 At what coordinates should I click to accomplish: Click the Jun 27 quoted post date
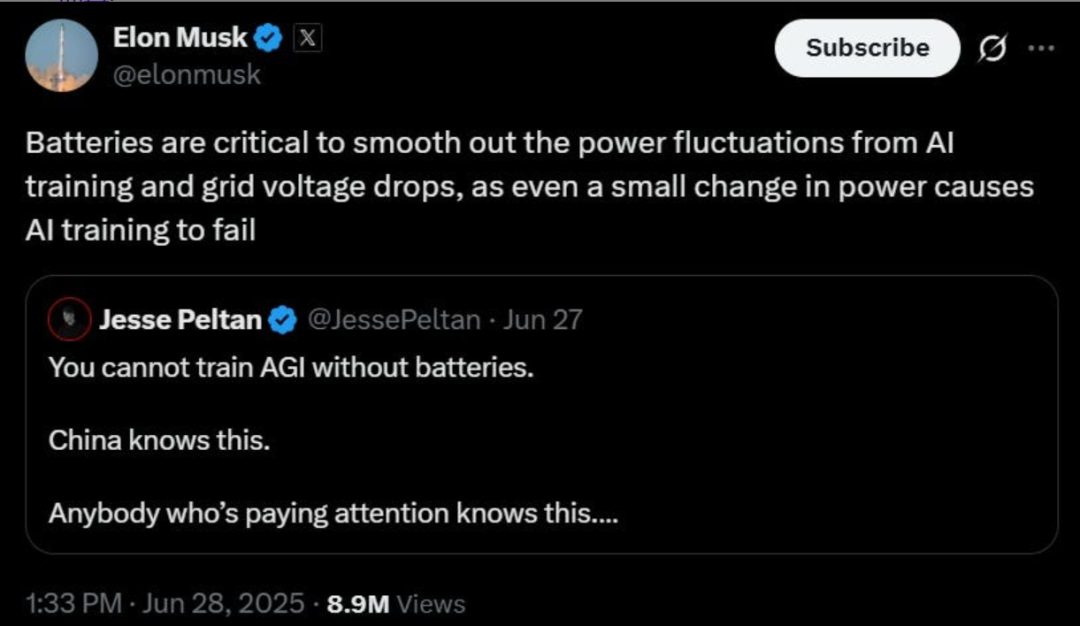tap(542, 320)
